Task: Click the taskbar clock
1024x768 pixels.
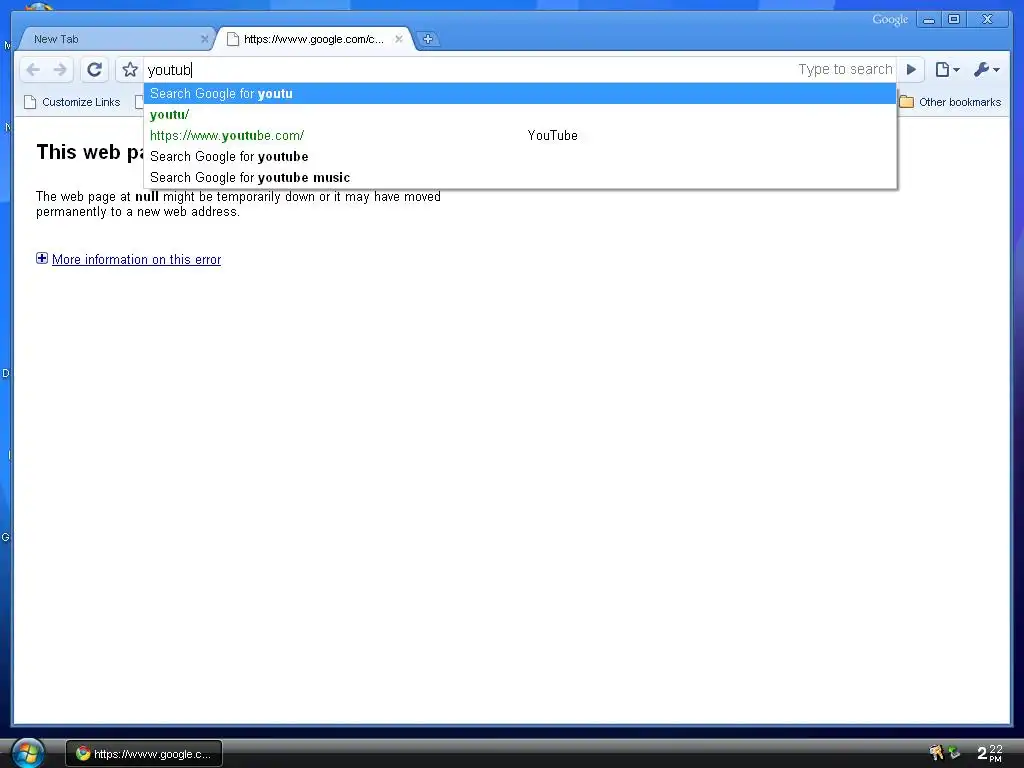Action: point(989,753)
